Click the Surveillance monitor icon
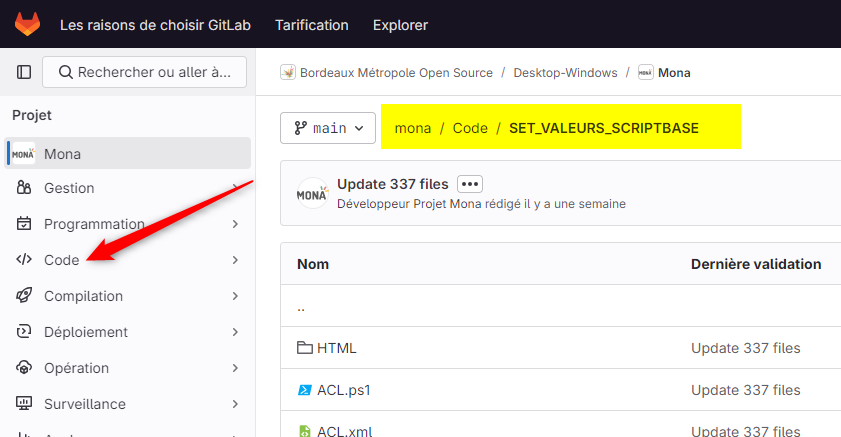841x437 pixels. (24, 404)
